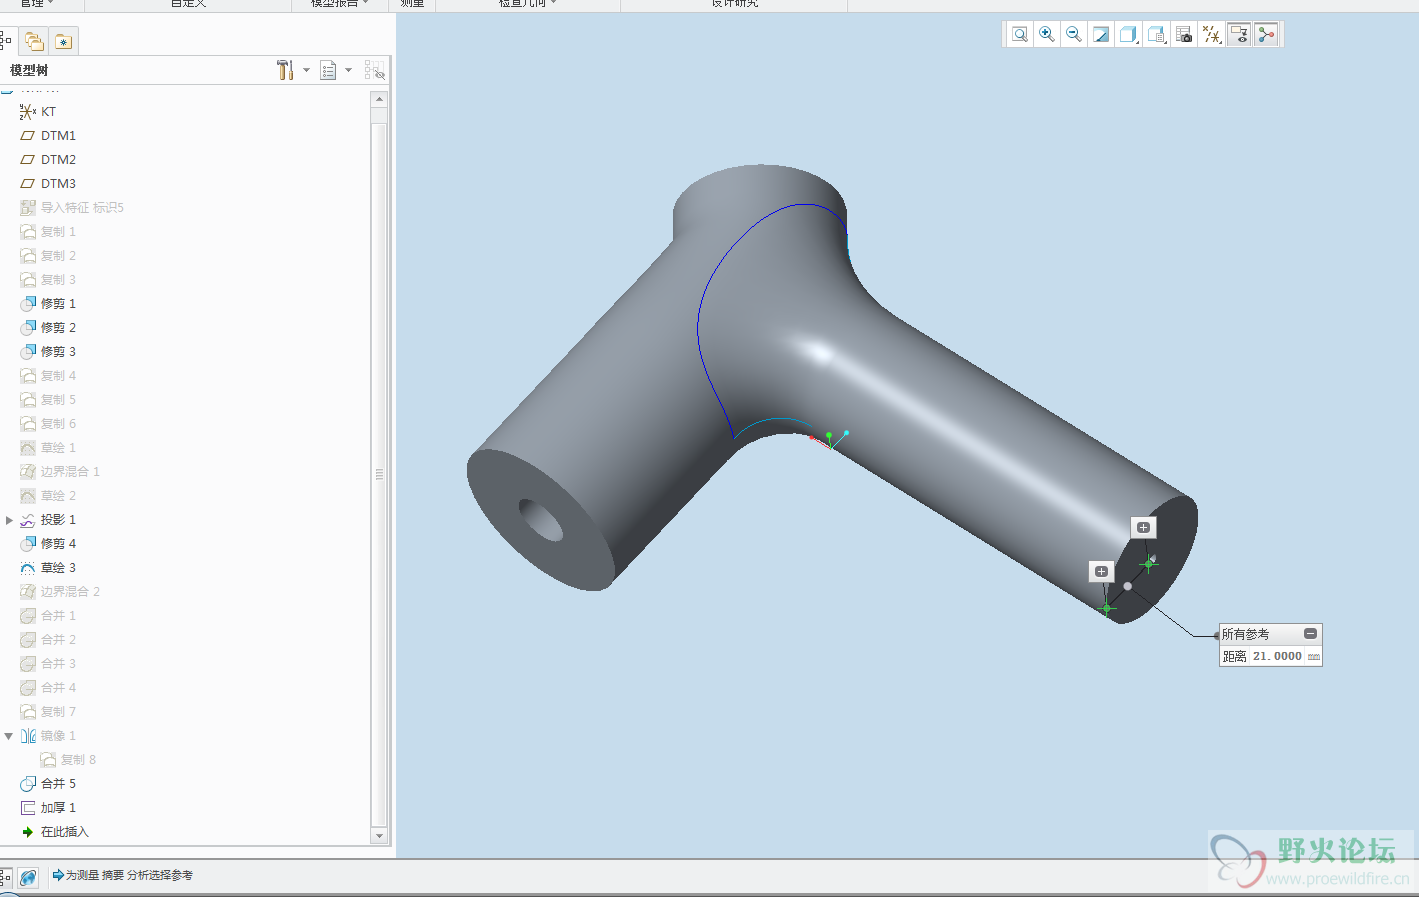Click model tree scrollbar down arrow
The width and height of the screenshot is (1419, 897).
coord(379,835)
